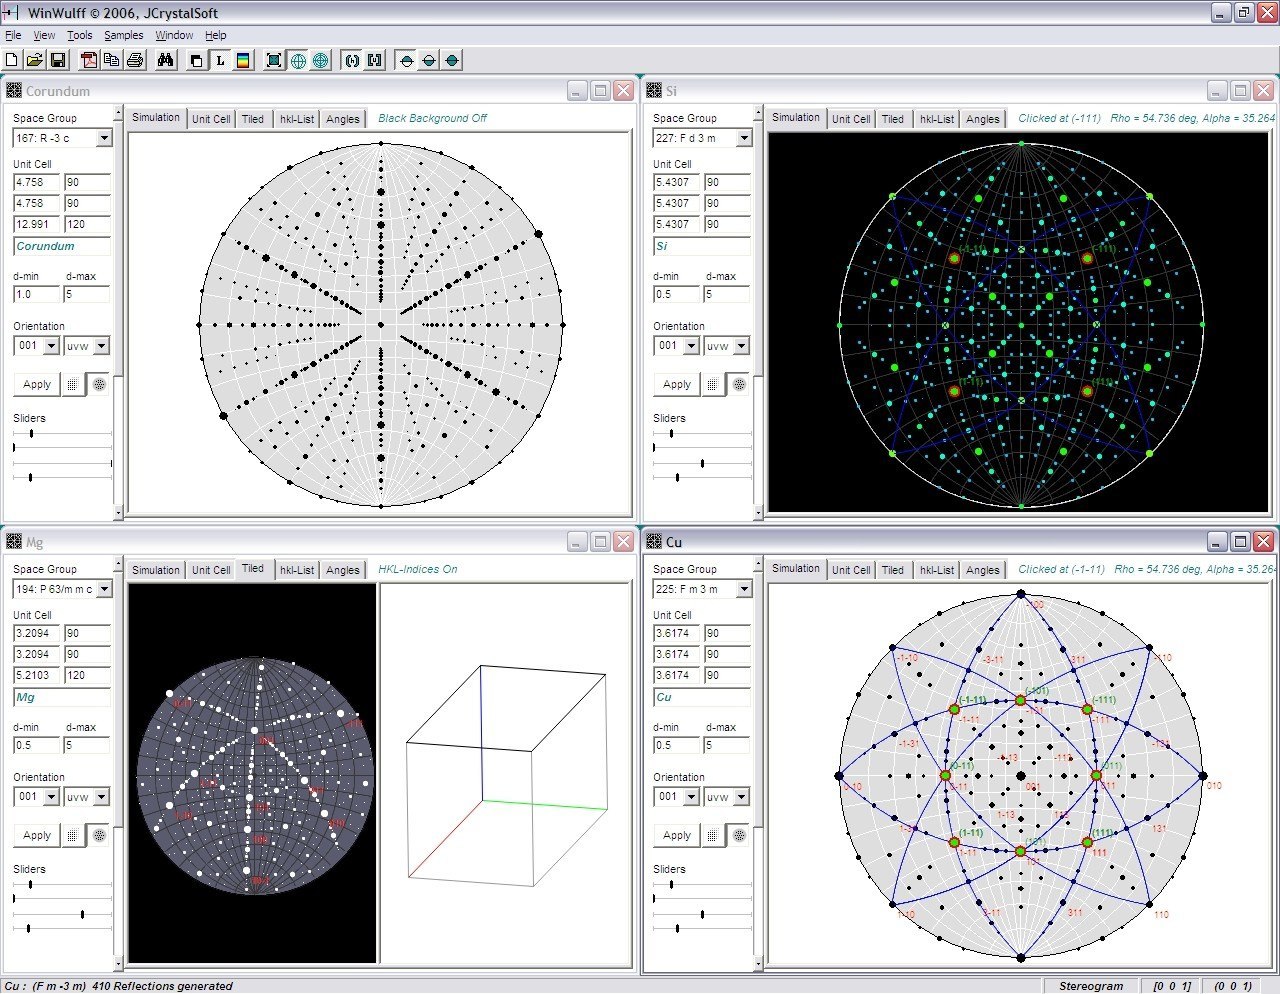Click Corundum unit cell field 12.991

(37, 224)
